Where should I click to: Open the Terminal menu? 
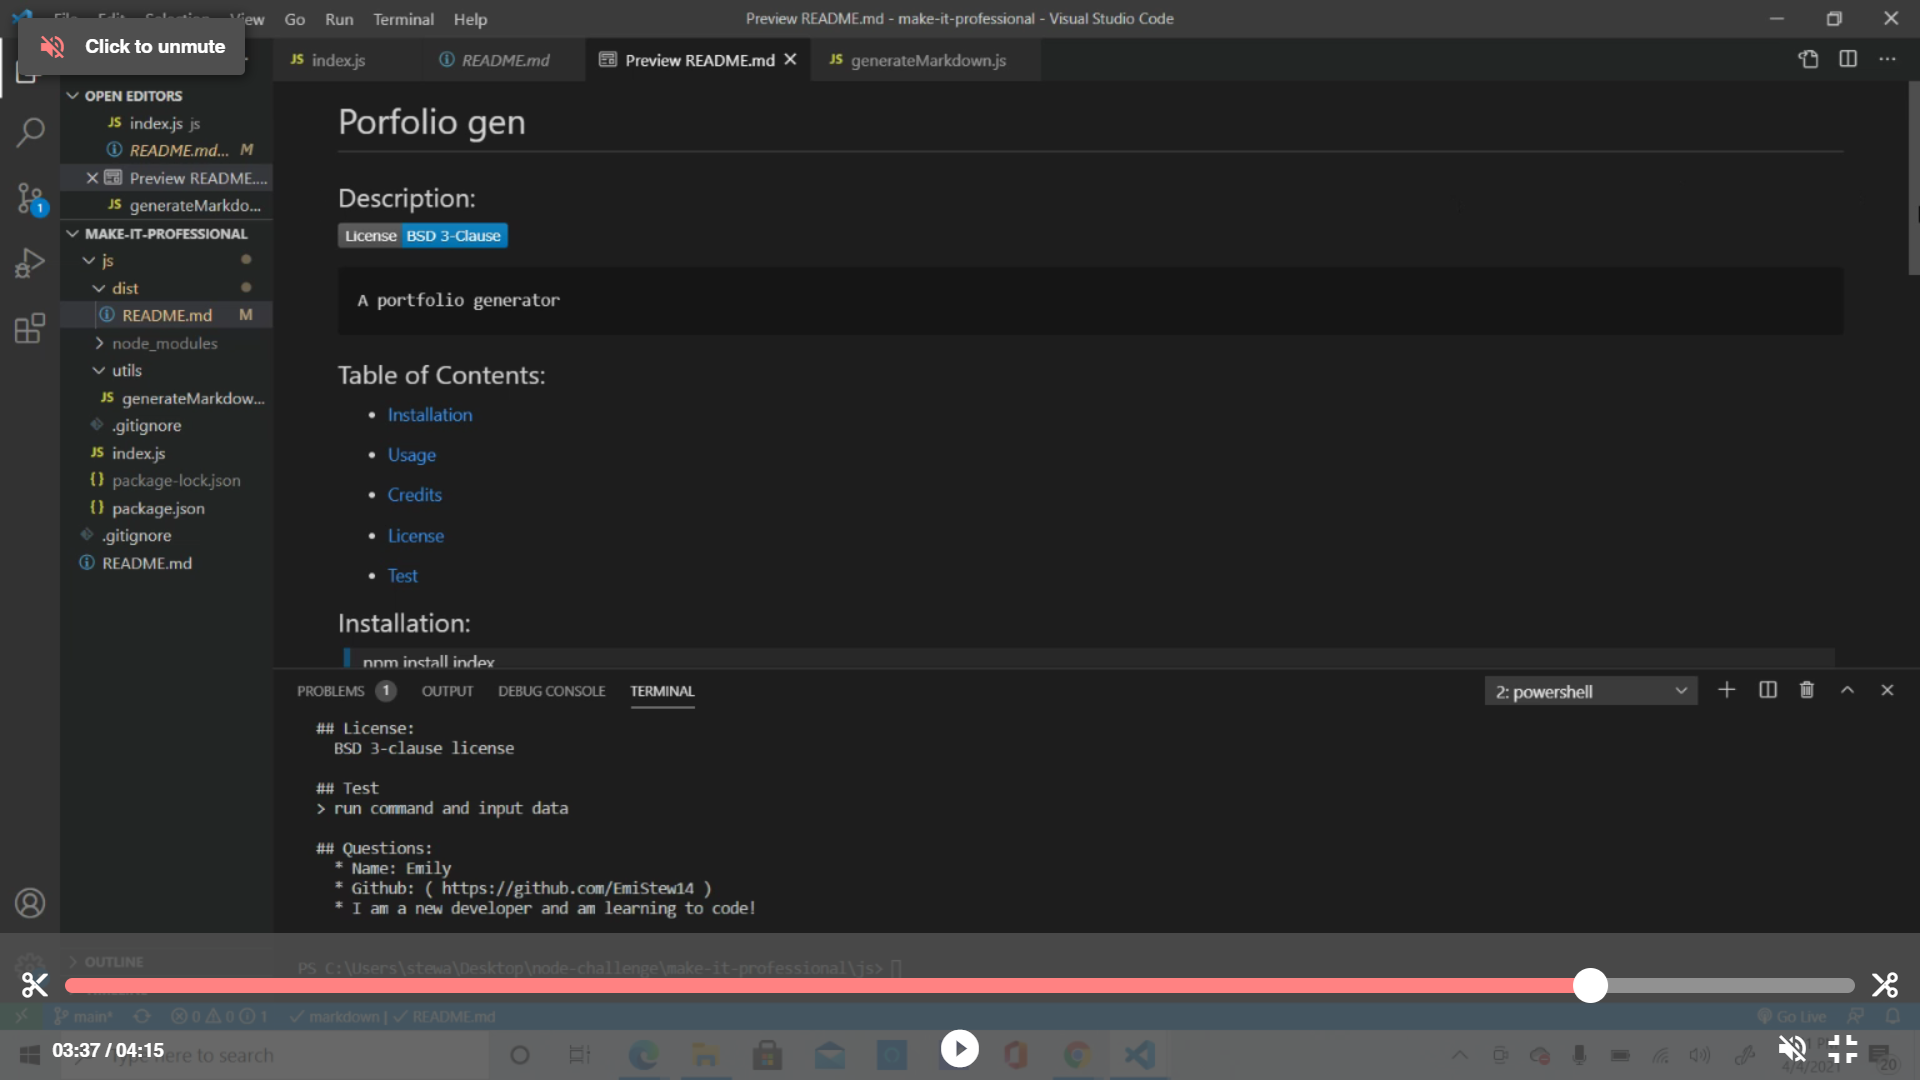(x=403, y=18)
